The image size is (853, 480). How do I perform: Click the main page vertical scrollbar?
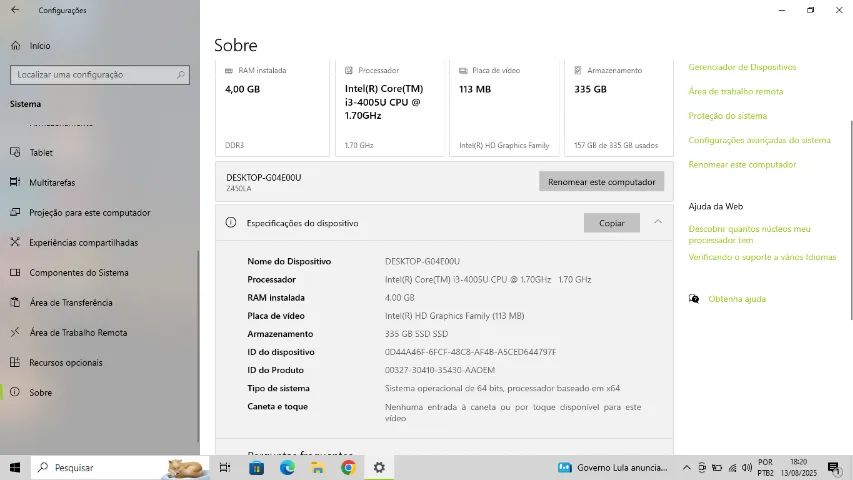coord(850,220)
